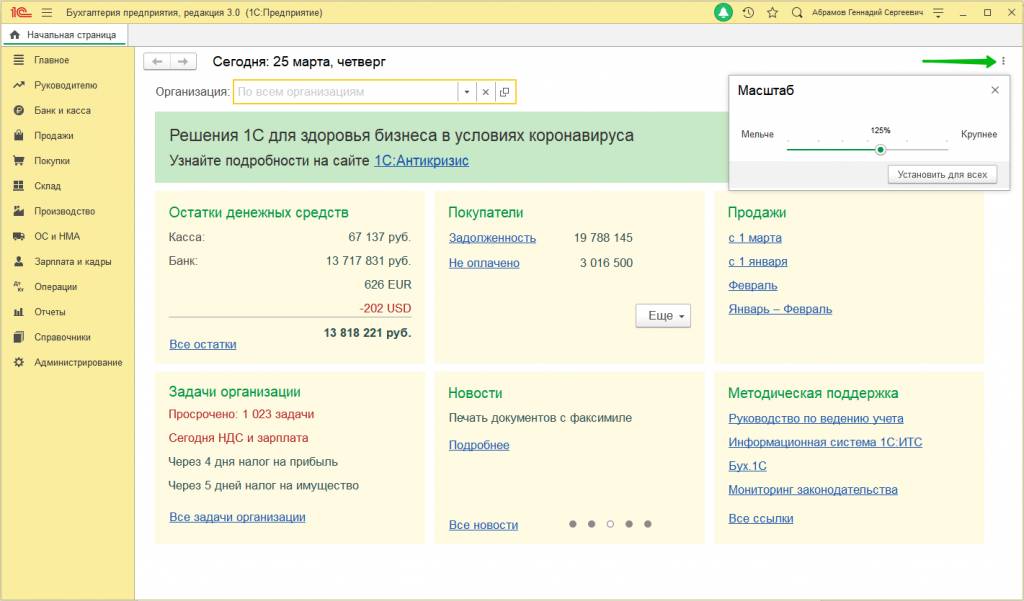
Task: Click the Подробнее news link
Action: point(479,445)
